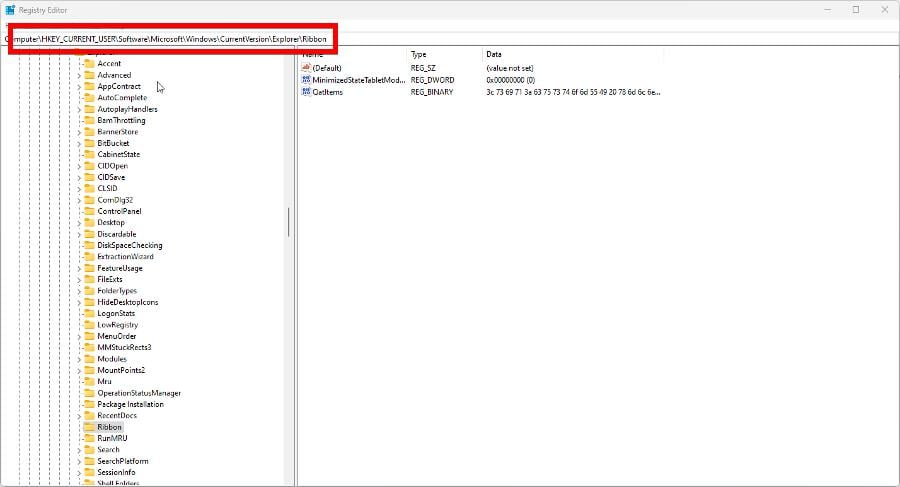Click the REG_BINARY type cell

[x=432, y=92]
